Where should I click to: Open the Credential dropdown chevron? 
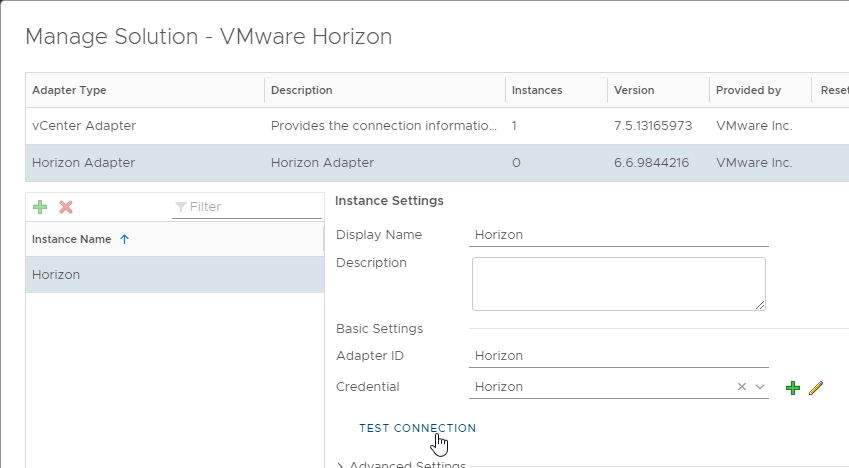760,387
